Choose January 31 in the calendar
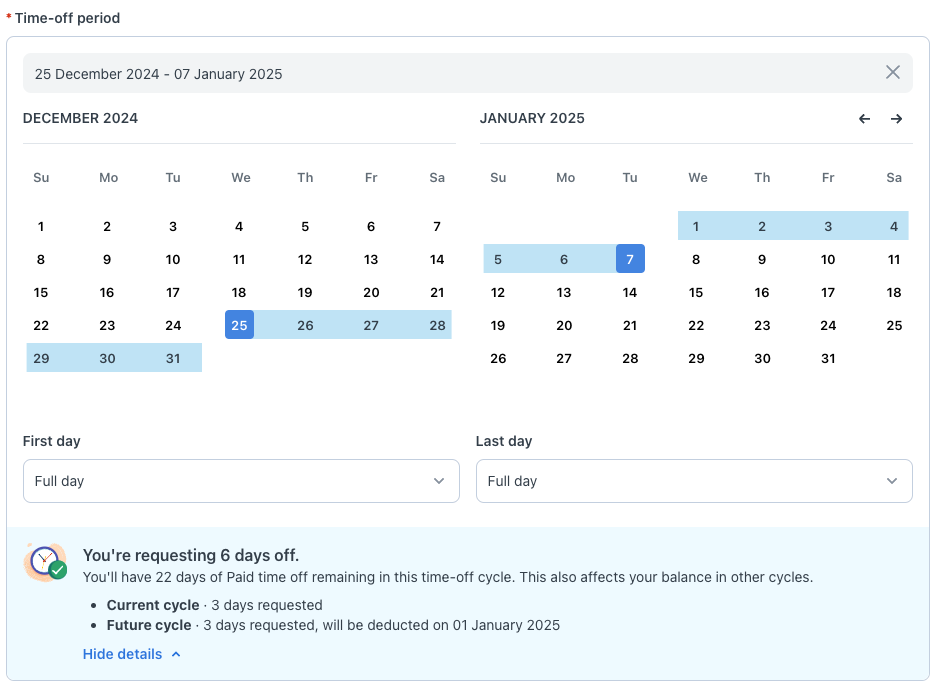Screen dimensions: 935x687 coord(828,358)
